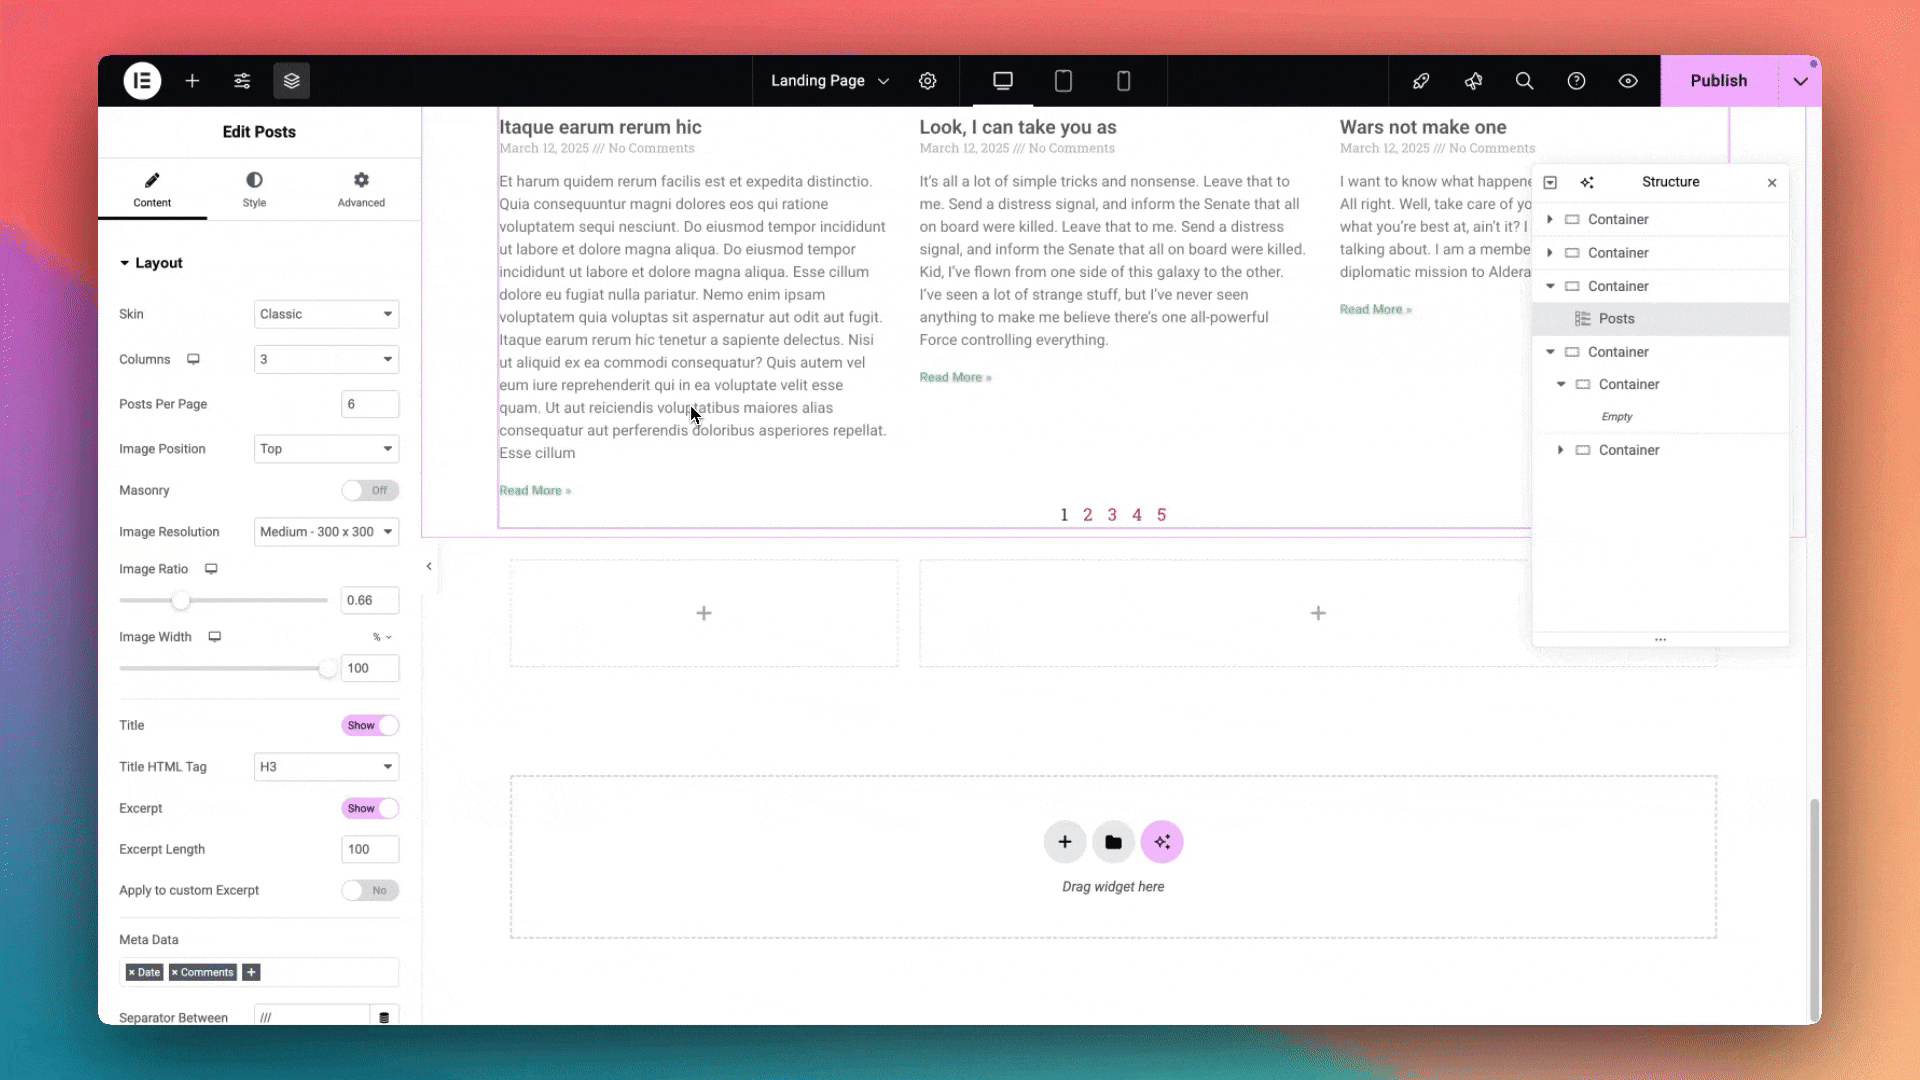Switch to the Content tab
Image resolution: width=1920 pixels, height=1080 pixels.
(152, 189)
